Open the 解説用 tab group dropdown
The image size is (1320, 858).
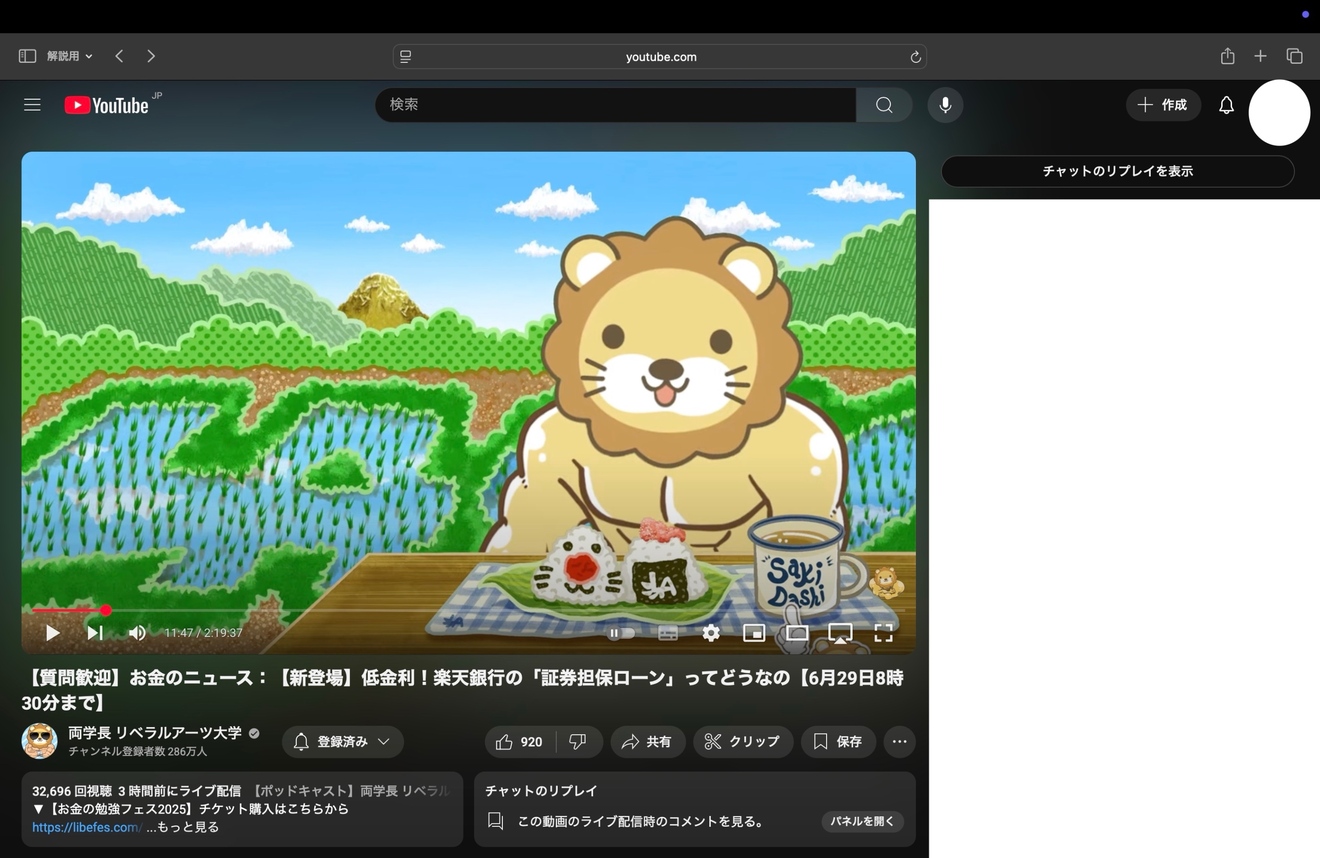70,57
